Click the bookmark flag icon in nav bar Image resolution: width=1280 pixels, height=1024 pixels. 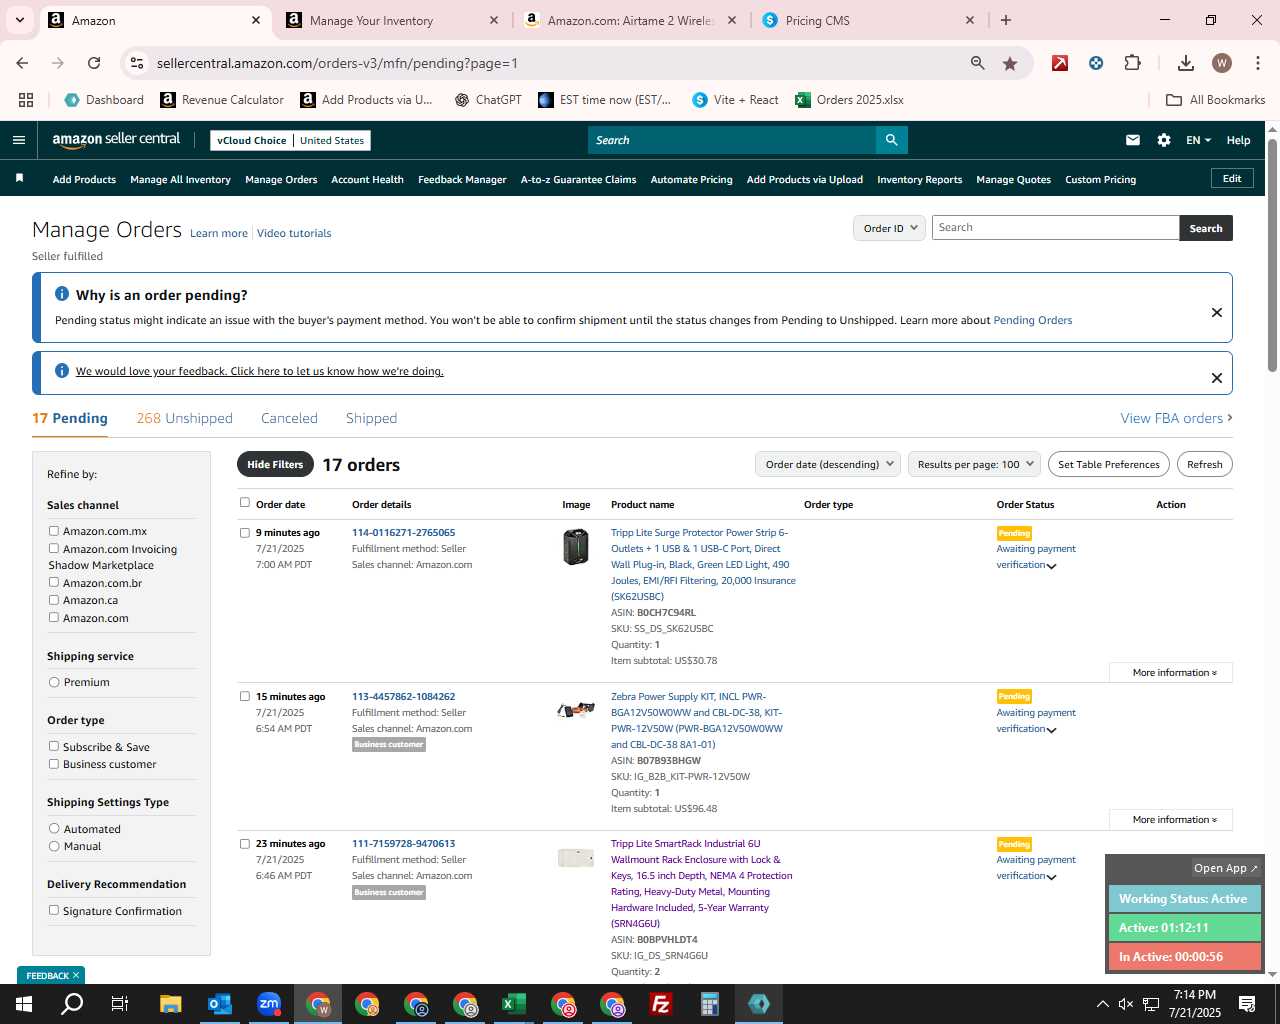tap(19, 178)
